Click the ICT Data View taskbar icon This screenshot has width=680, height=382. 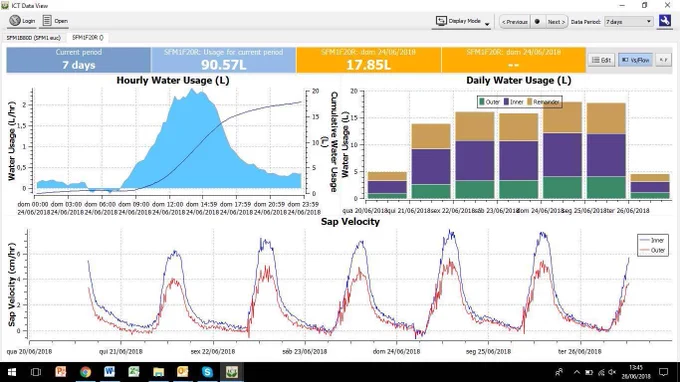click(x=232, y=372)
